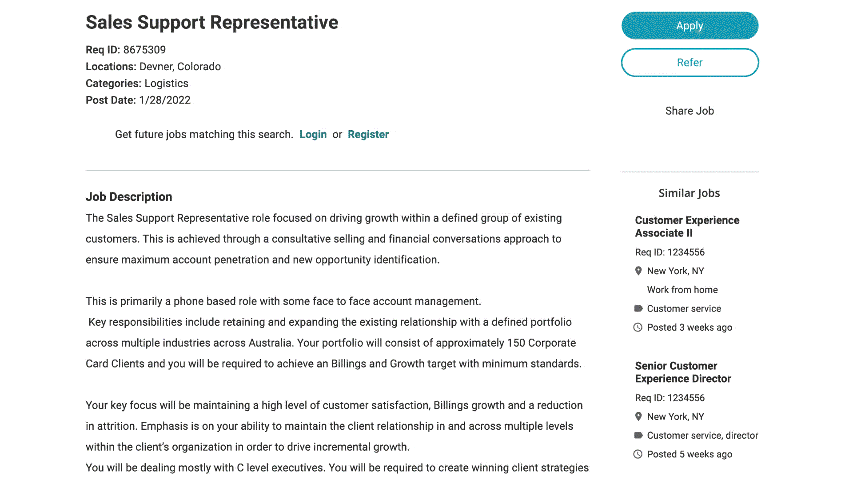Click the Logistics category value

(166, 83)
